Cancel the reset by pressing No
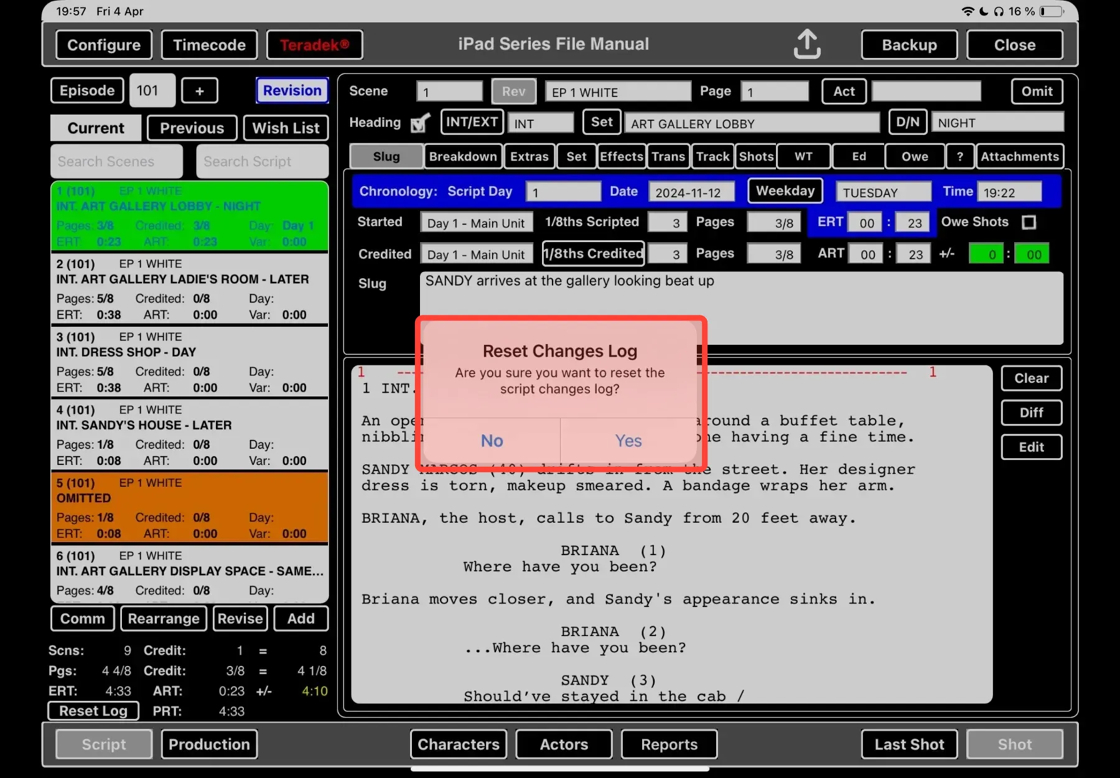Screen dimensions: 1120x778 [491, 440]
